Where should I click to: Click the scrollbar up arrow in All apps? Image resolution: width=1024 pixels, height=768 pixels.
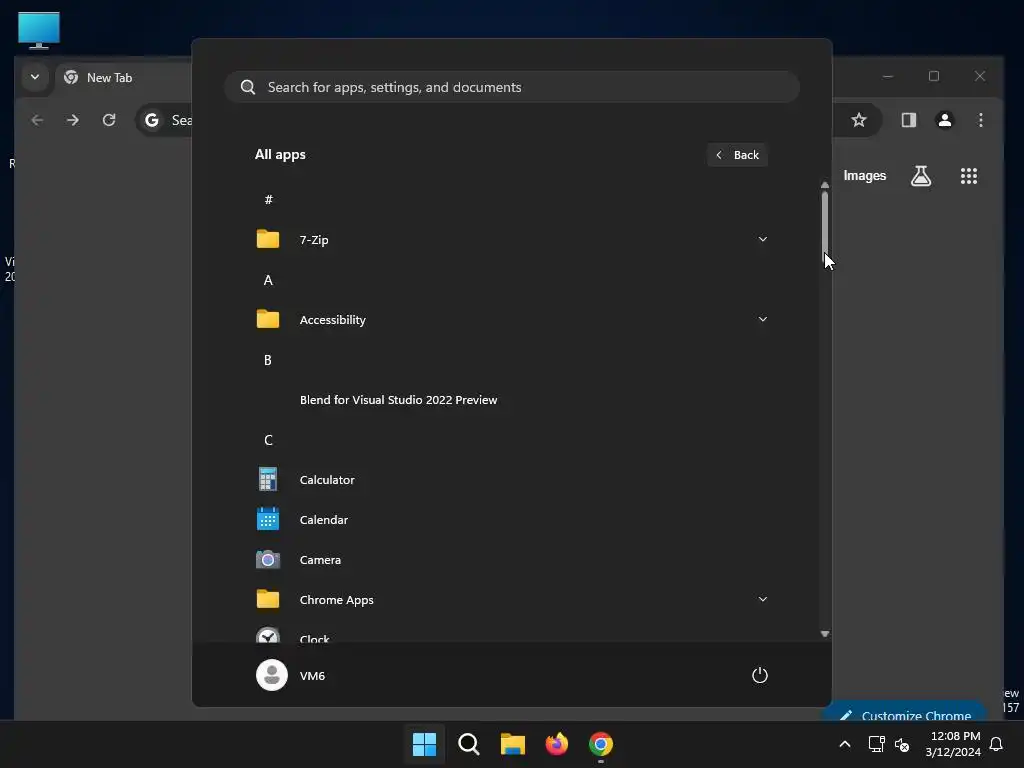click(825, 185)
